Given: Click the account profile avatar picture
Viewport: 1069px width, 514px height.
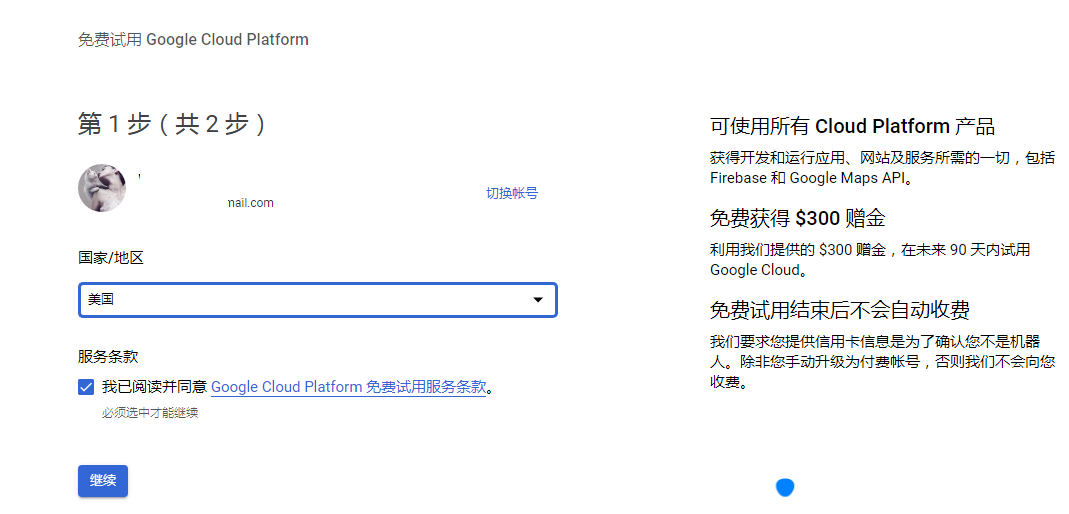Looking at the screenshot, I should [x=102, y=187].
